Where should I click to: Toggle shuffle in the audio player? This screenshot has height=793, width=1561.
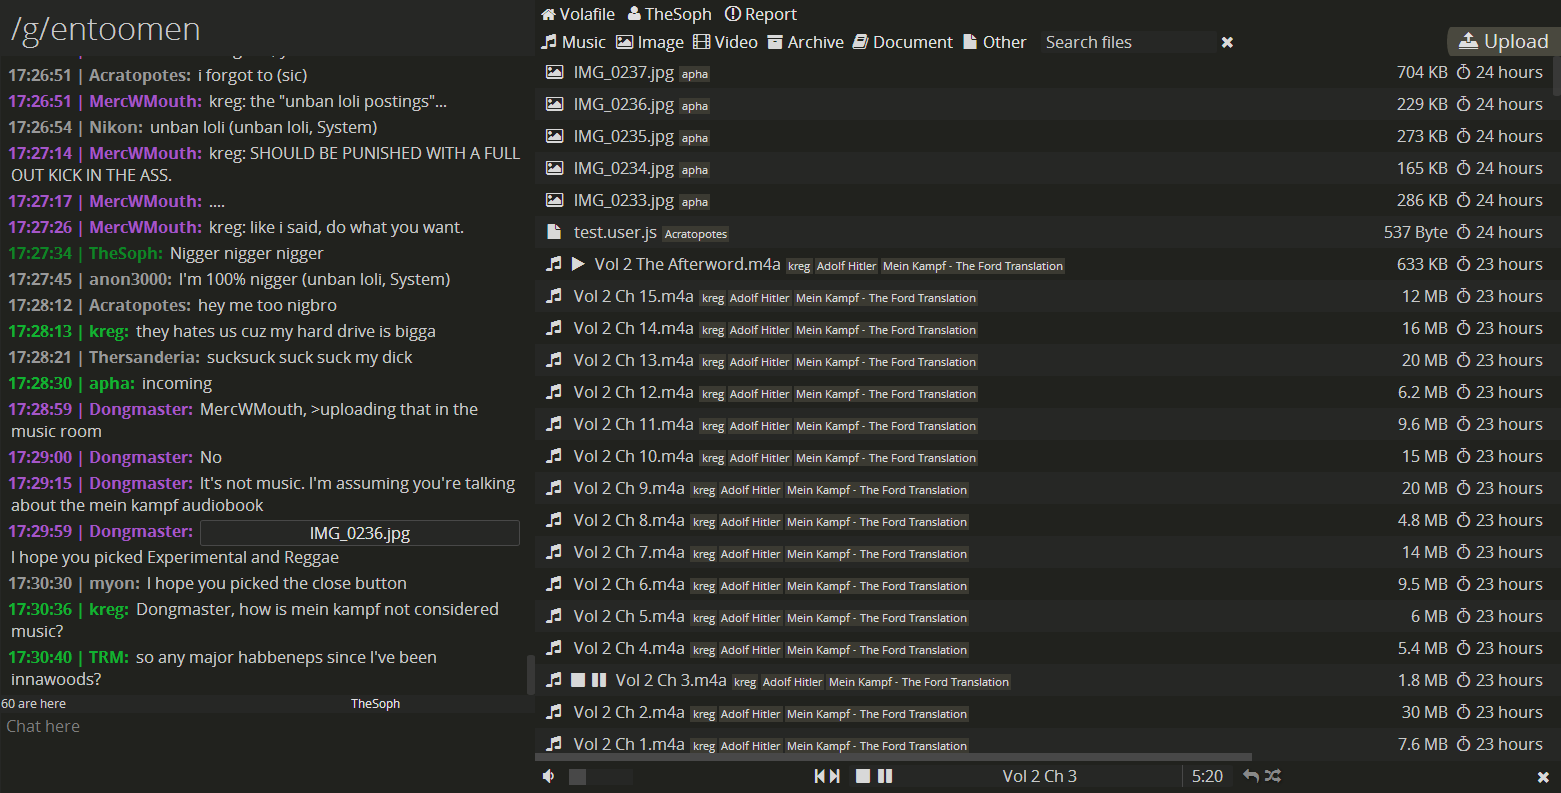(1272, 776)
